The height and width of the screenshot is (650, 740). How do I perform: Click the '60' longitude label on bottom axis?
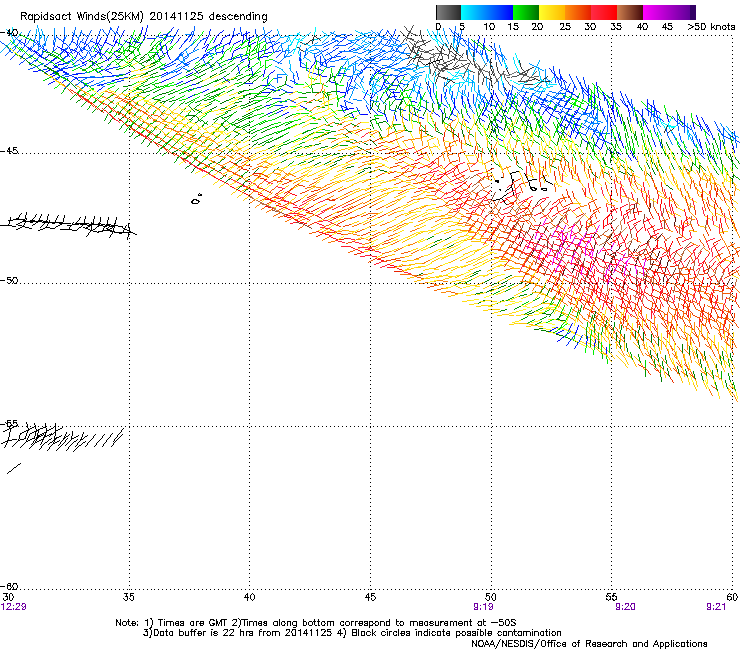[733, 597]
